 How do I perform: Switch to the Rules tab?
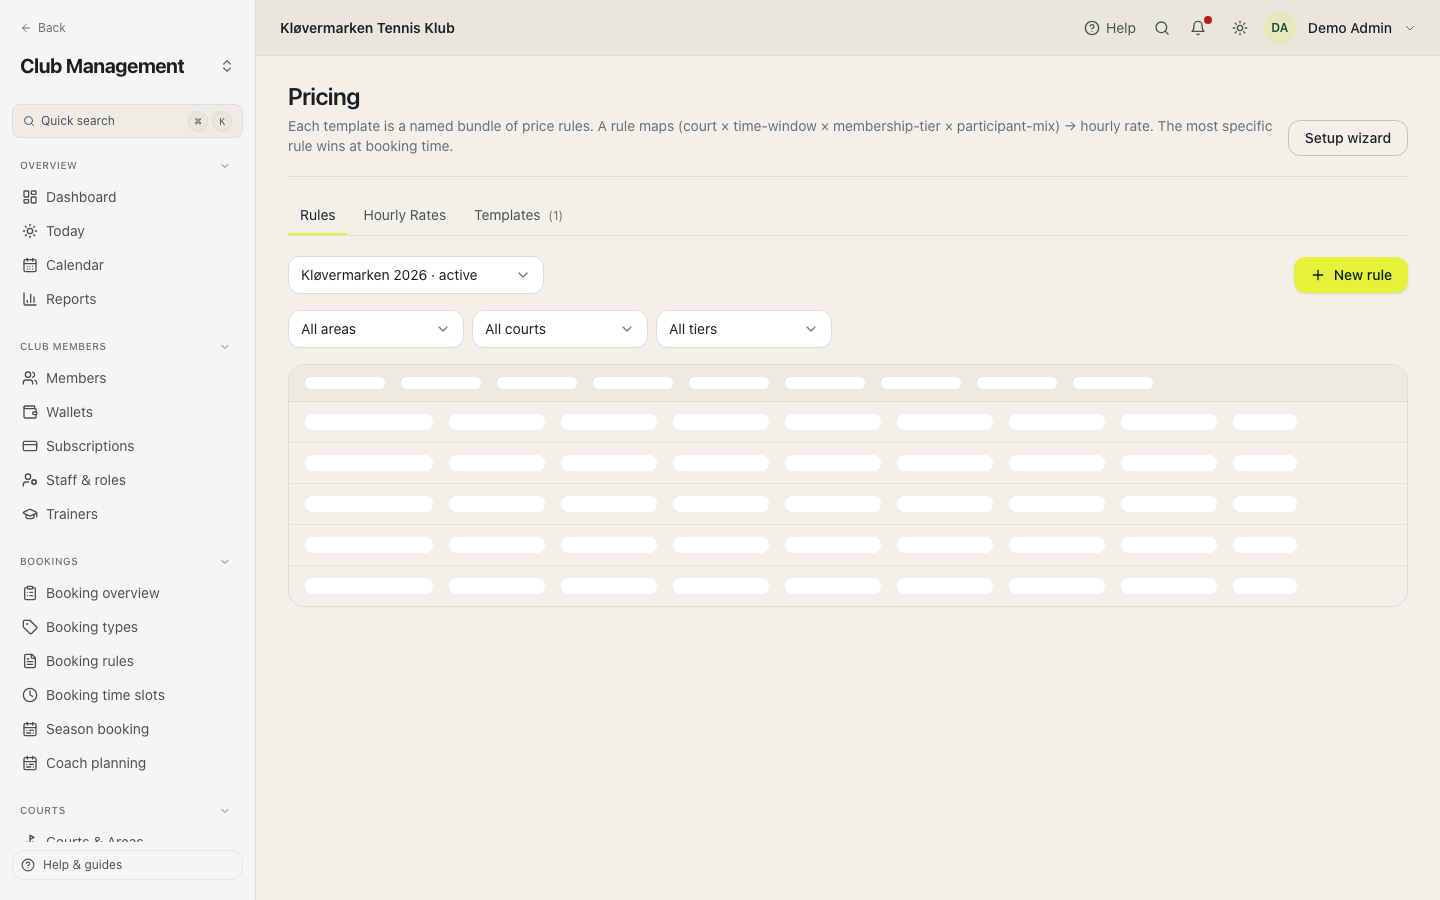[317, 215]
